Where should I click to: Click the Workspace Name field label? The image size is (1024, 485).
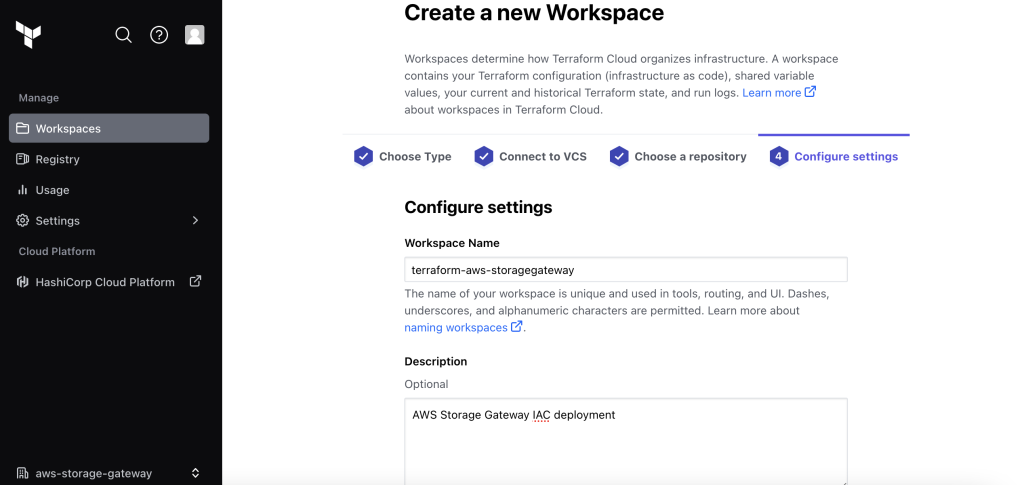[x=452, y=243]
